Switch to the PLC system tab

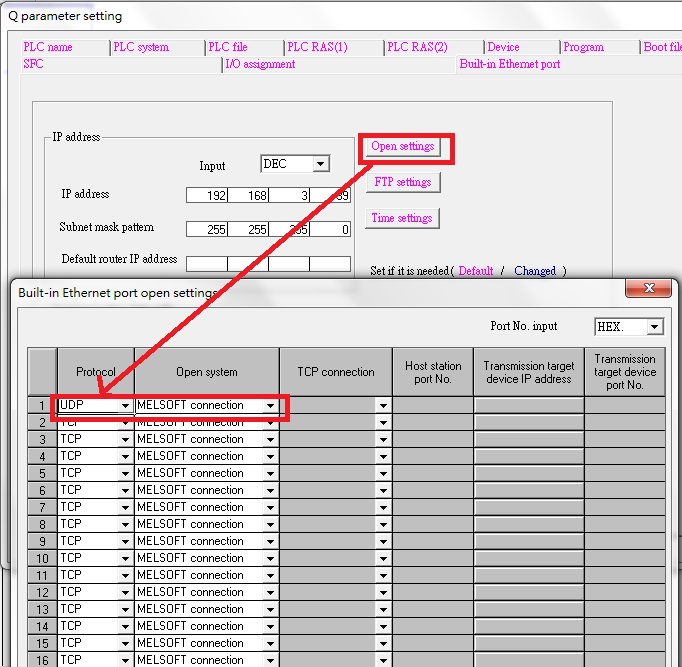pyautogui.click(x=141, y=47)
